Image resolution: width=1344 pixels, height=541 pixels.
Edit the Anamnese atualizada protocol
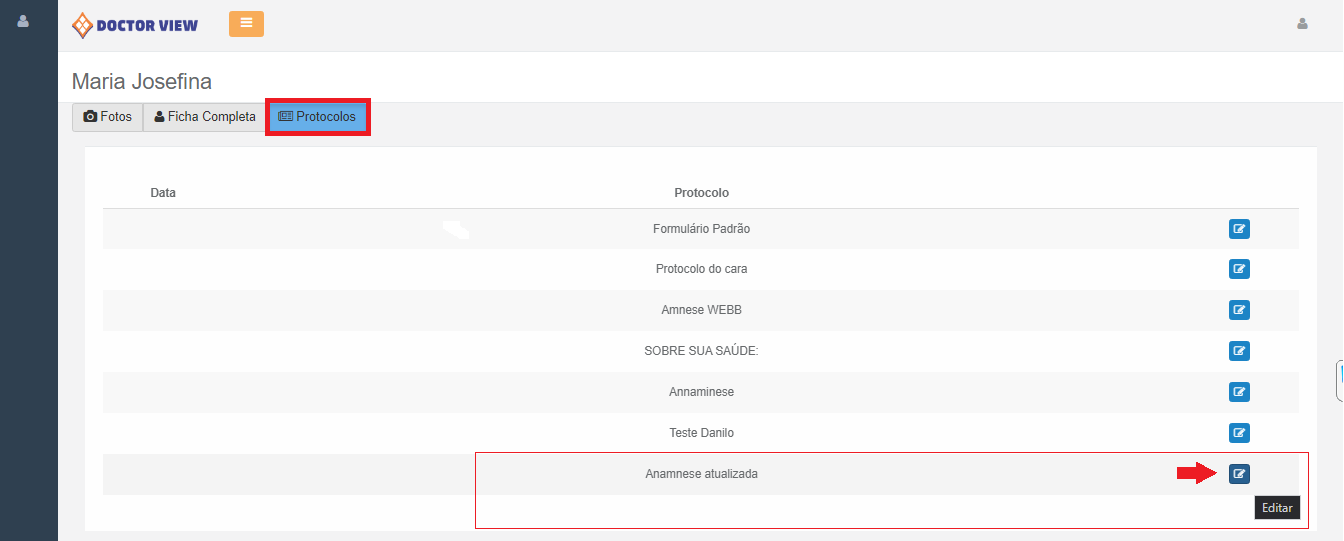(1239, 474)
